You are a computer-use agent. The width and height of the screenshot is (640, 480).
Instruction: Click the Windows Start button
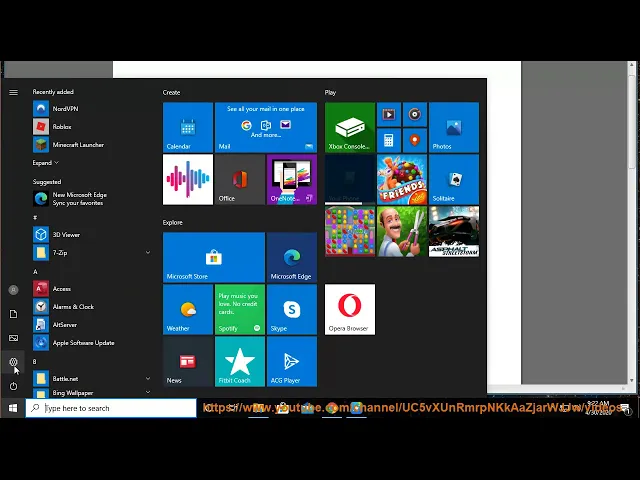point(13,408)
